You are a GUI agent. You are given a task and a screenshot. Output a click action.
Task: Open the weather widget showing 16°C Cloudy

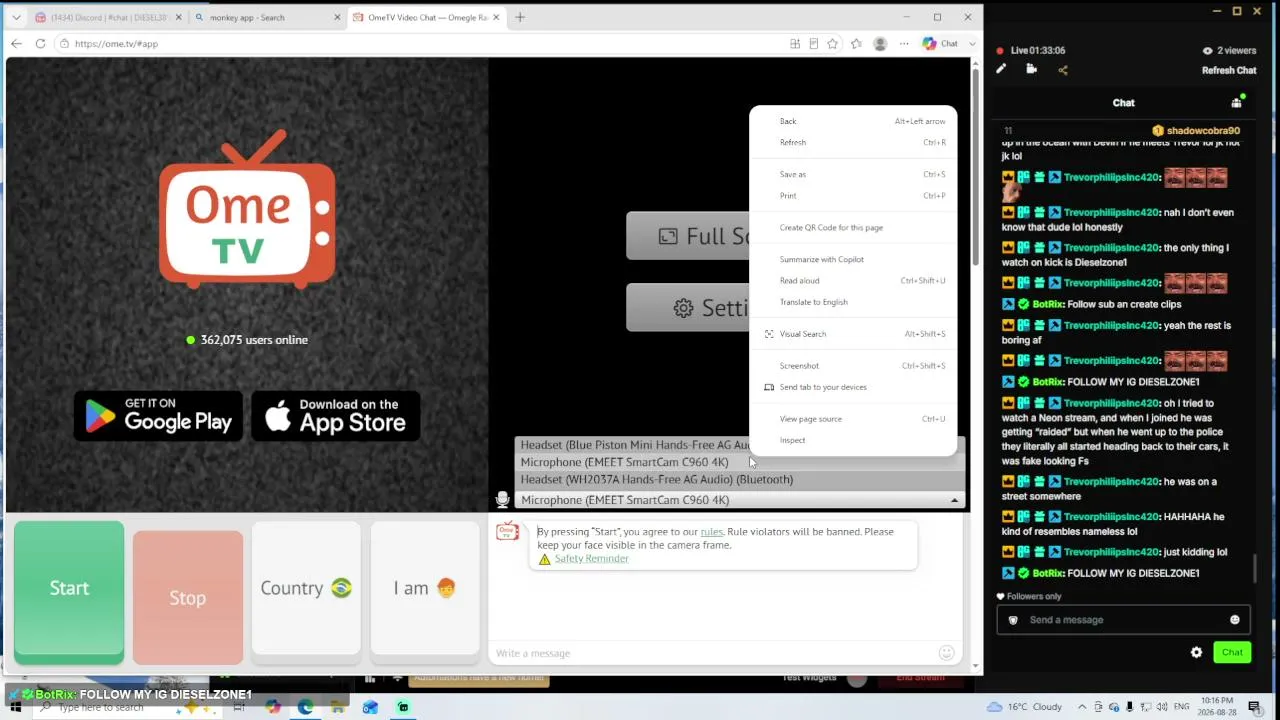[1025, 707]
